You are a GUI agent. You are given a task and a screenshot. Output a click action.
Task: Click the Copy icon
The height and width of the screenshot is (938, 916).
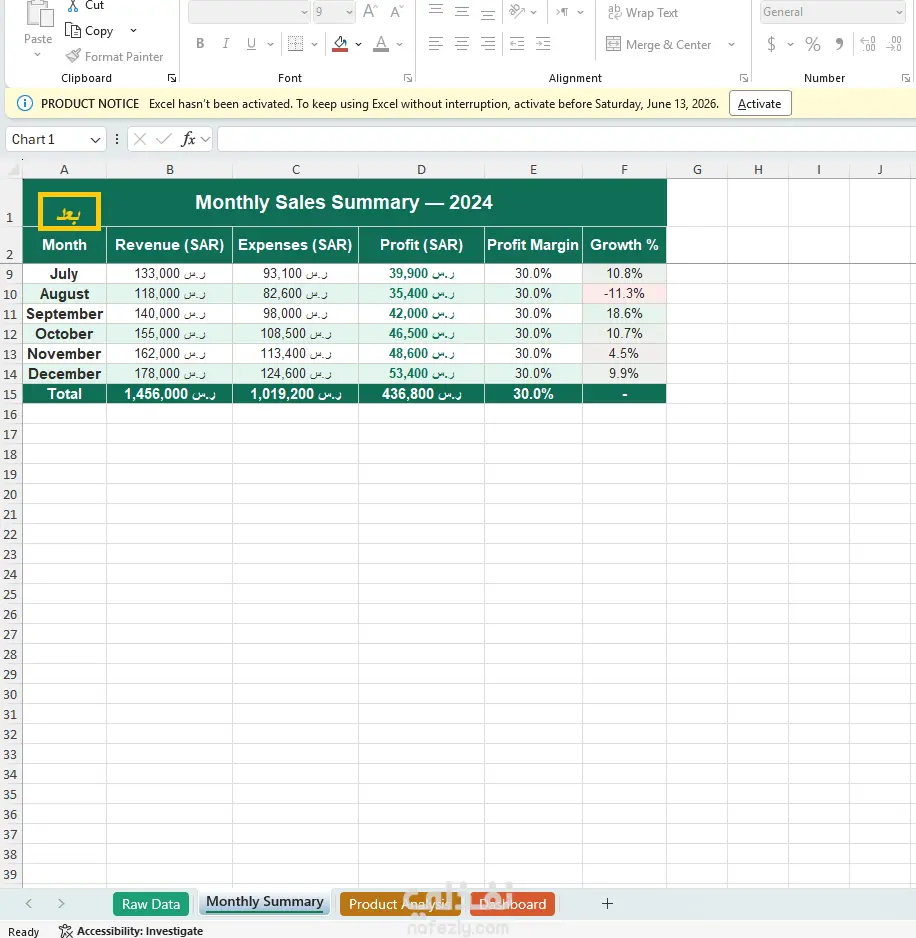click(72, 31)
